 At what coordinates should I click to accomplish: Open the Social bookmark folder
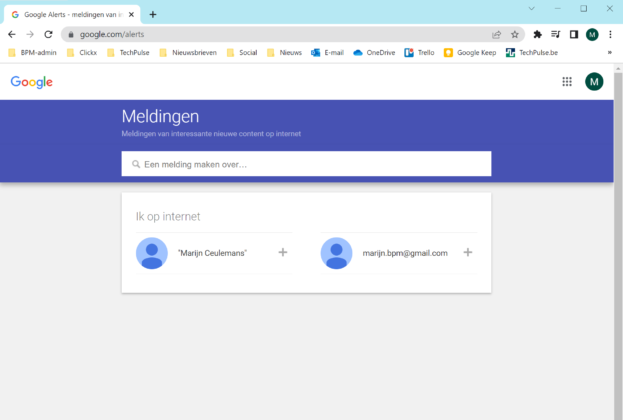click(x=242, y=52)
